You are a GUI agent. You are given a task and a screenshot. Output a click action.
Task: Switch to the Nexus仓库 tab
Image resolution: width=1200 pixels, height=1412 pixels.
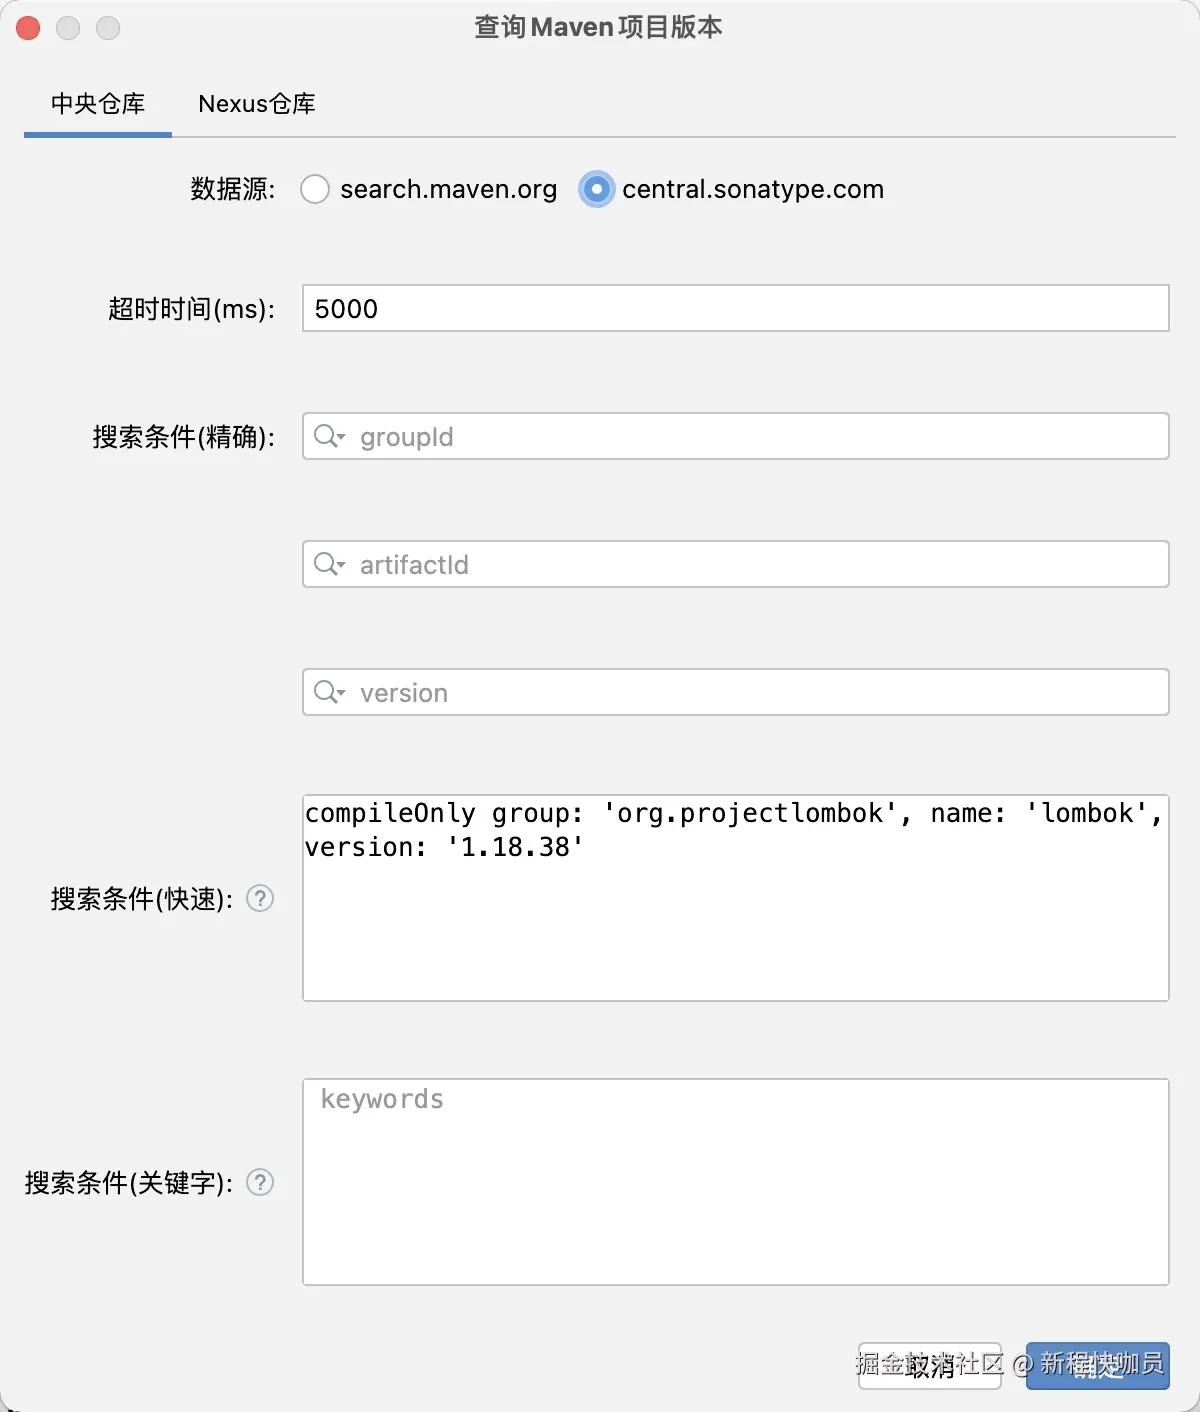[256, 103]
